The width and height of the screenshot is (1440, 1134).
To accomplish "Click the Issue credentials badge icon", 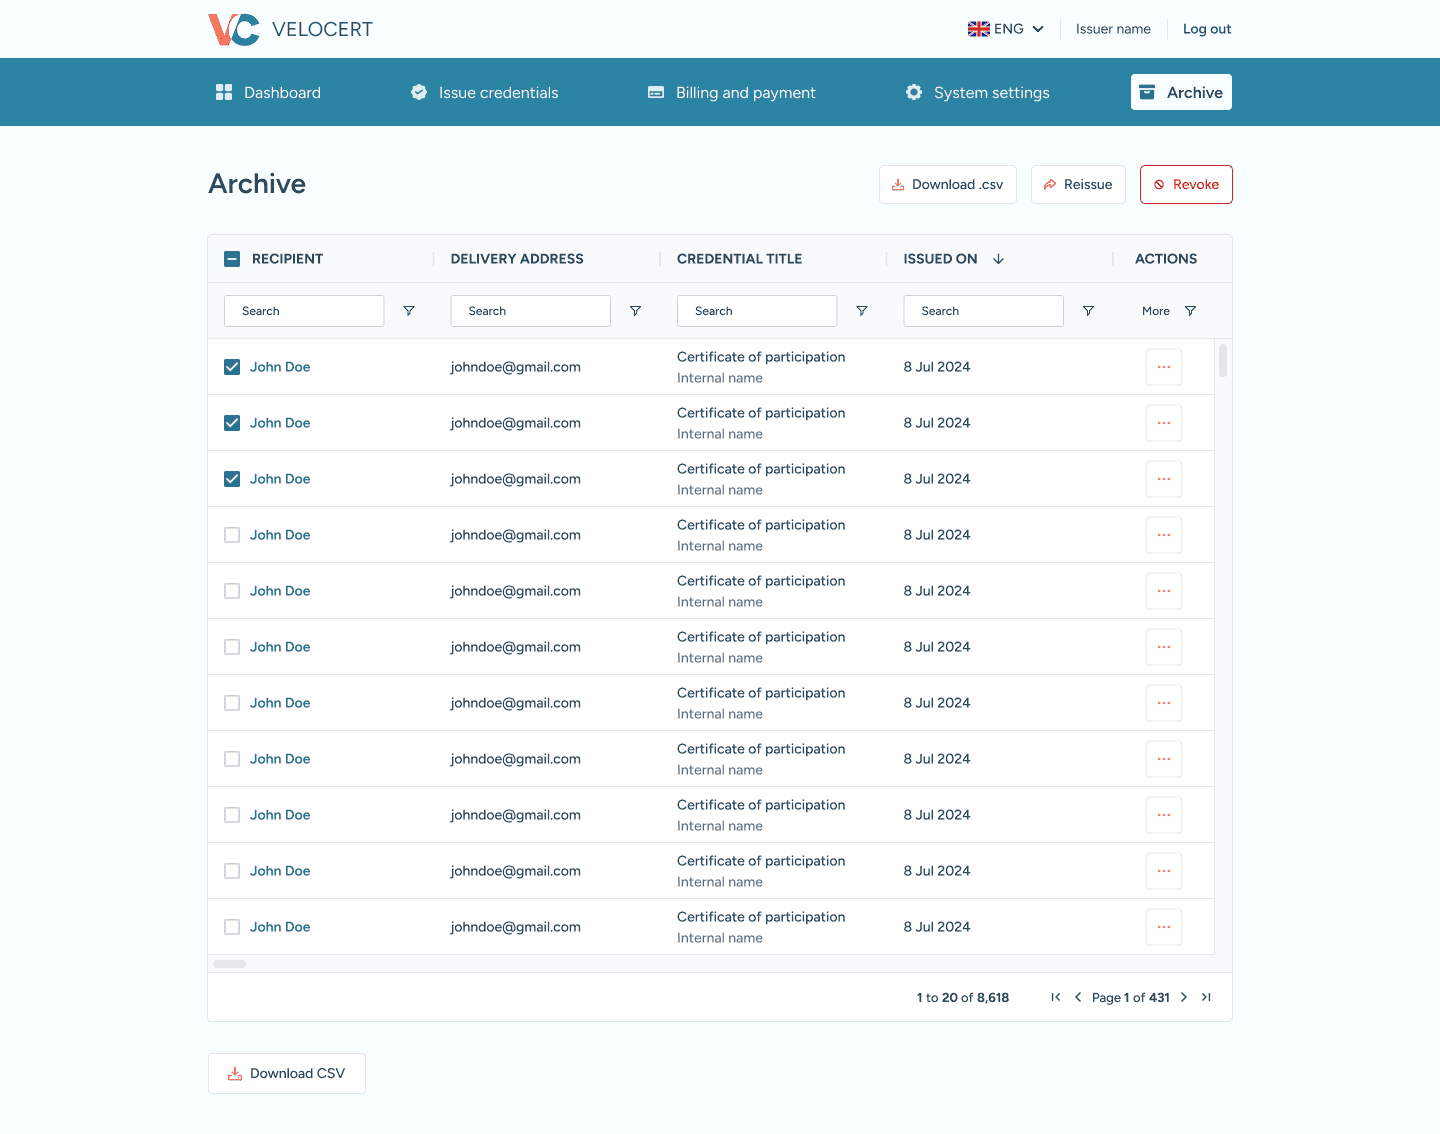I will click(419, 92).
